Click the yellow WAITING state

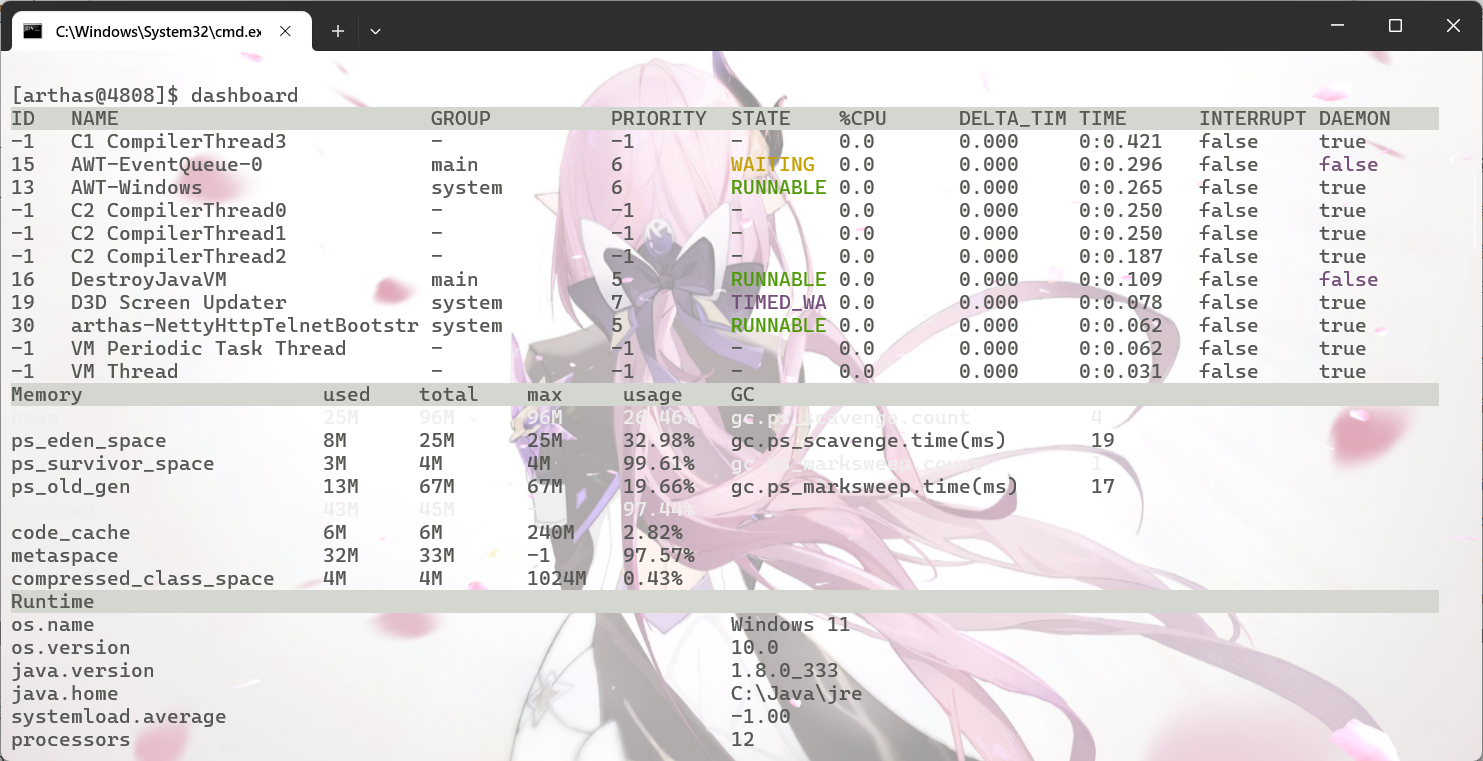[773, 165]
